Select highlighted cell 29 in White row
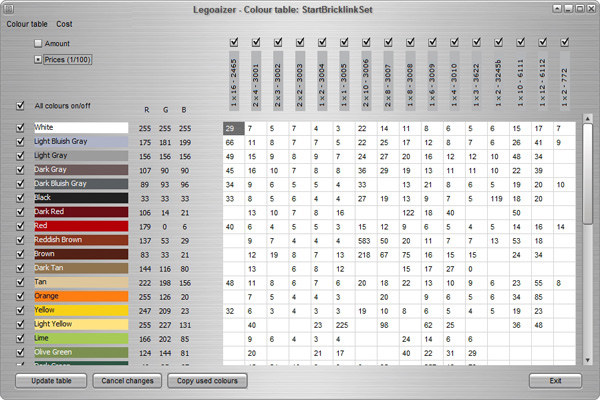Image resolution: width=600 pixels, height=400 pixels. pos(233,129)
